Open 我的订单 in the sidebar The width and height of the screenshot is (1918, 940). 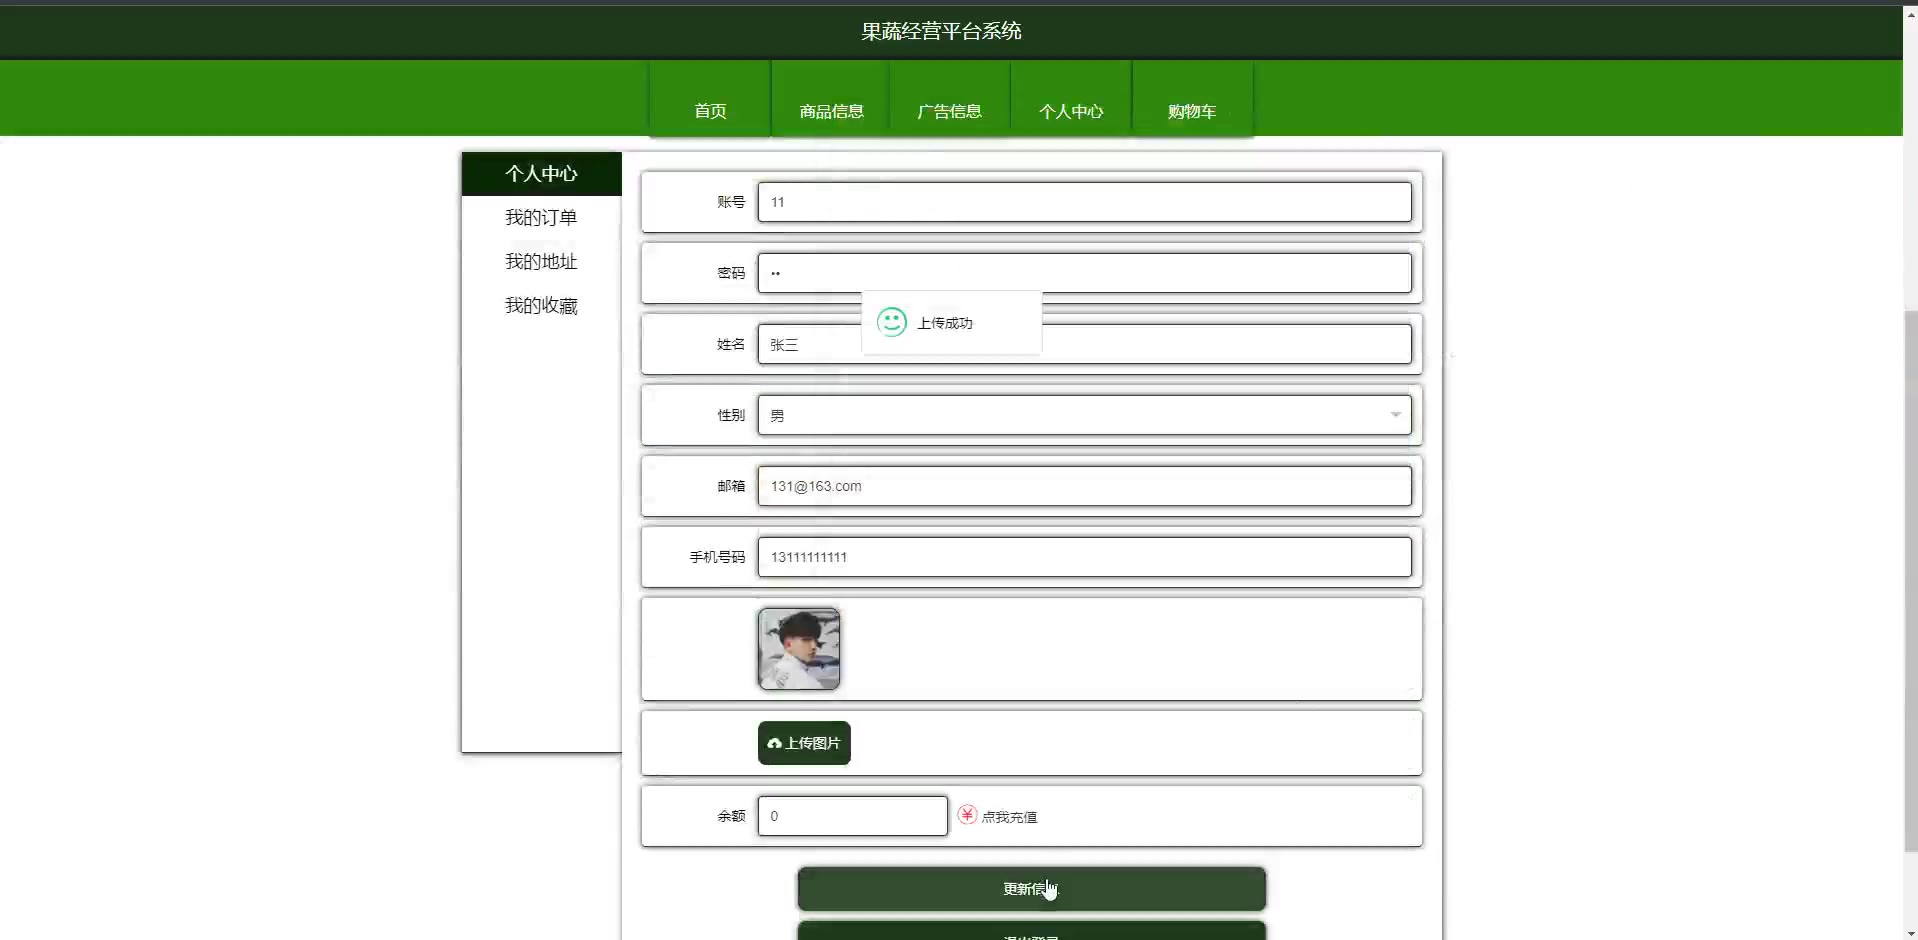(x=541, y=218)
